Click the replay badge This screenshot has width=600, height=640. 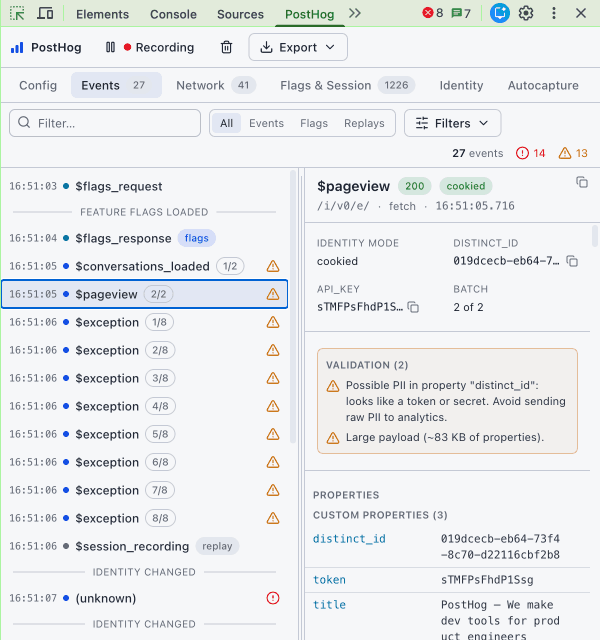(217, 546)
